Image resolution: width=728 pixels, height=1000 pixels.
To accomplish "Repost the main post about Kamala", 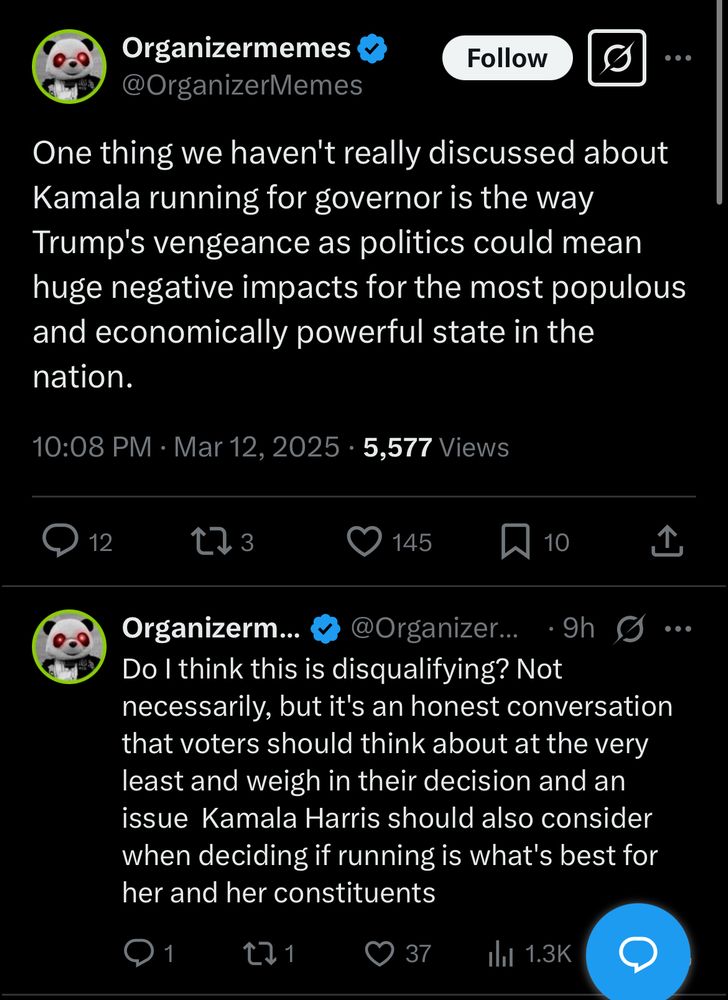I will pos(208,542).
